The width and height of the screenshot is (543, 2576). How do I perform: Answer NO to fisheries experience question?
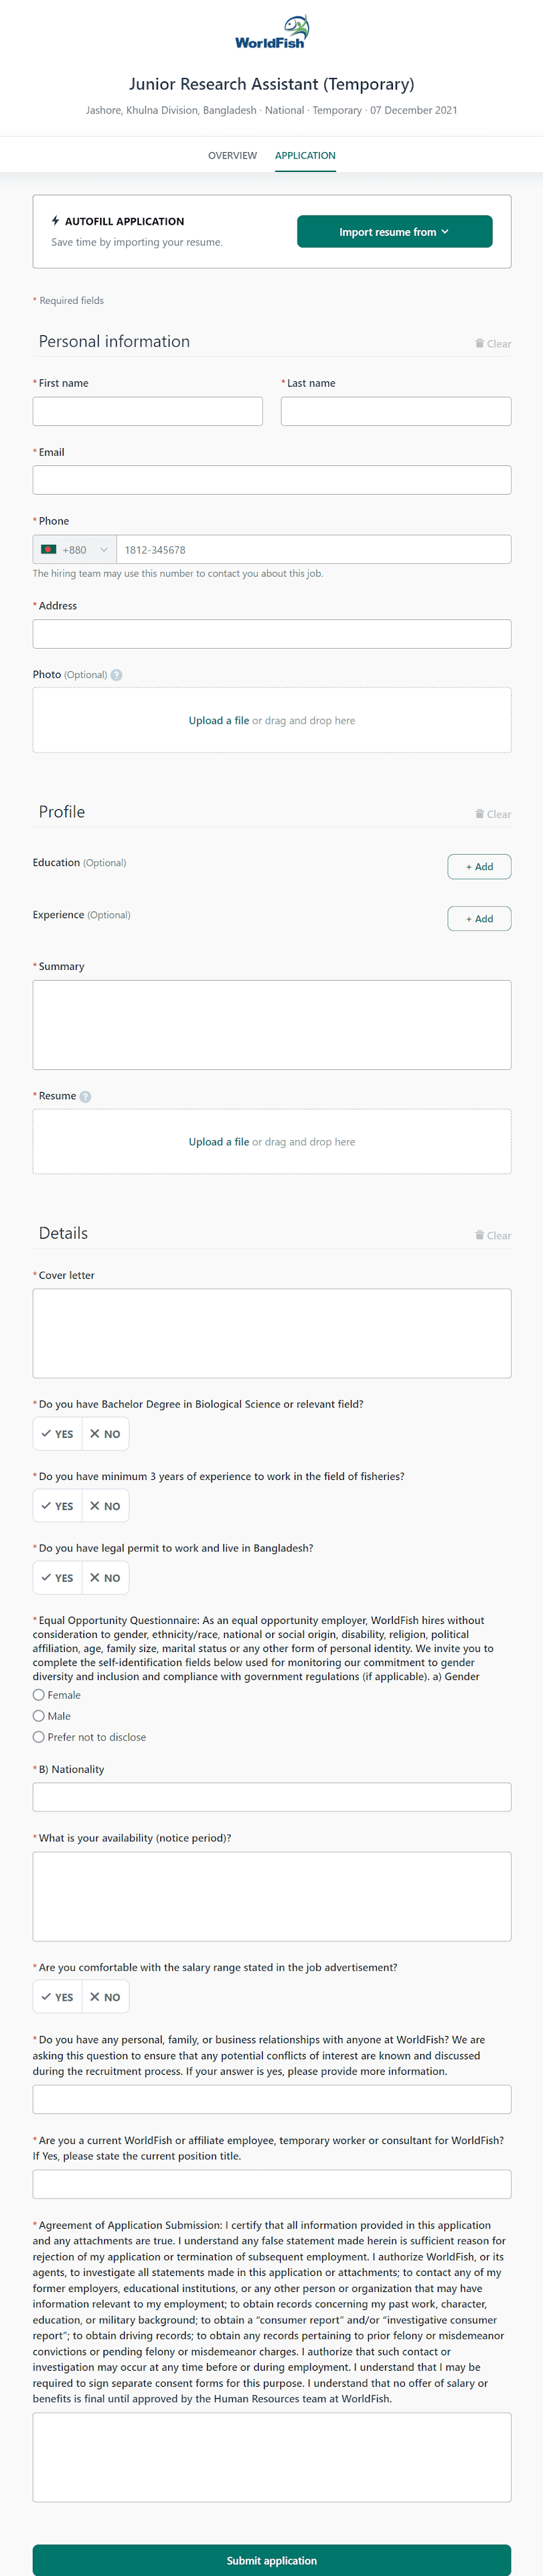click(x=105, y=1506)
